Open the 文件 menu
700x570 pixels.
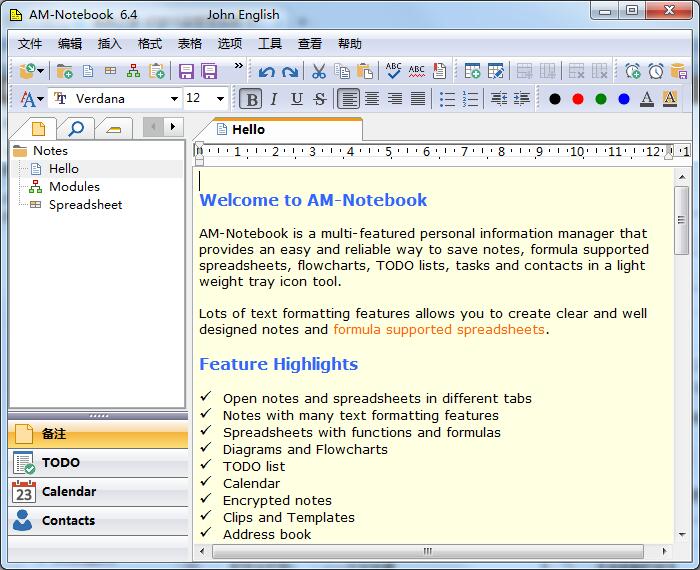tap(30, 44)
